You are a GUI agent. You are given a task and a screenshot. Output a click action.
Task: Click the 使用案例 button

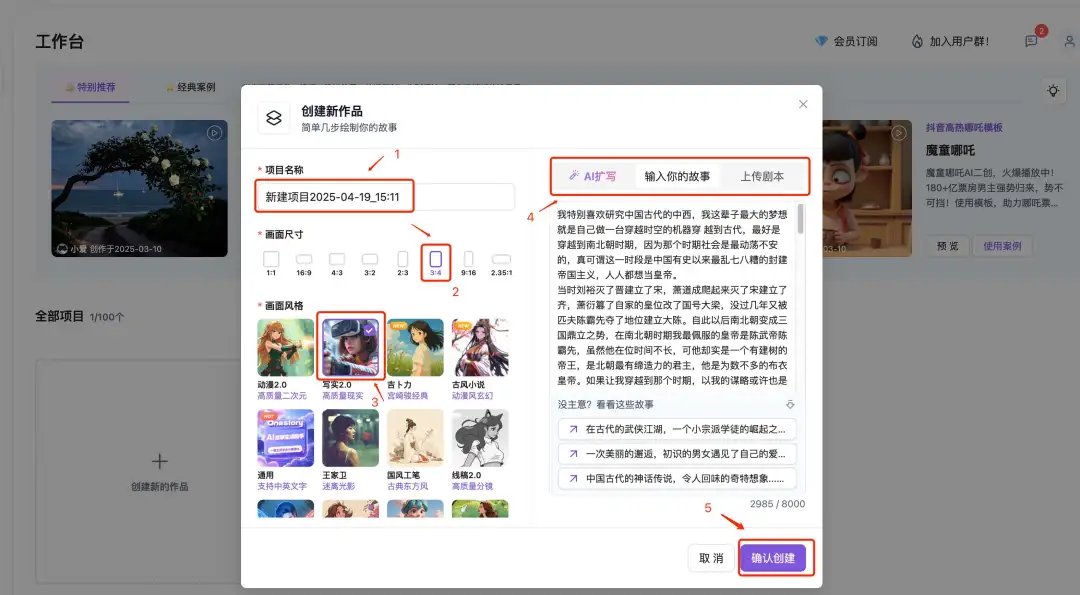pyautogui.click(x=1002, y=246)
